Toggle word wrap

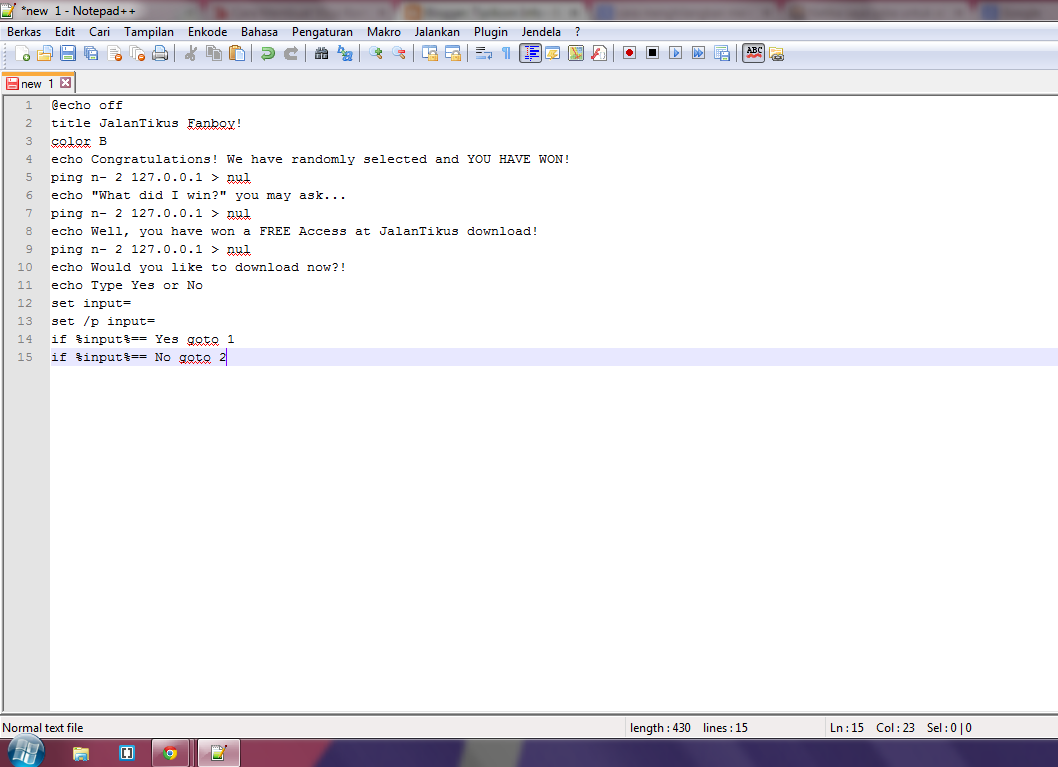pos(484,53)
